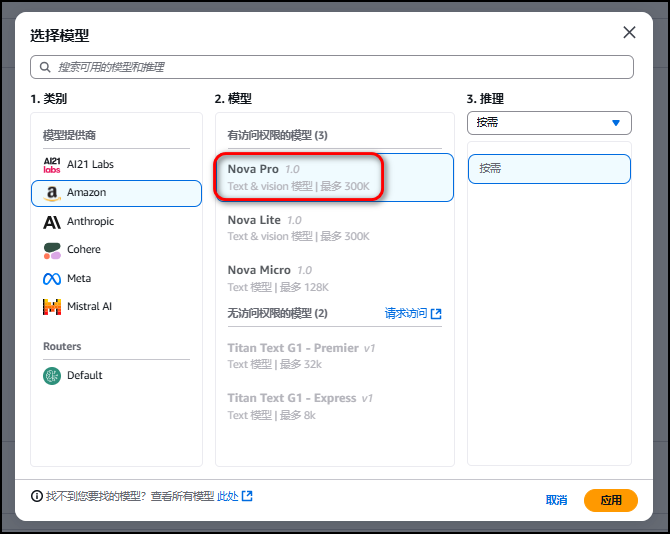Screen dimensions: 670x534
Task: Click the Default router icon
Action: pos(52,376)
